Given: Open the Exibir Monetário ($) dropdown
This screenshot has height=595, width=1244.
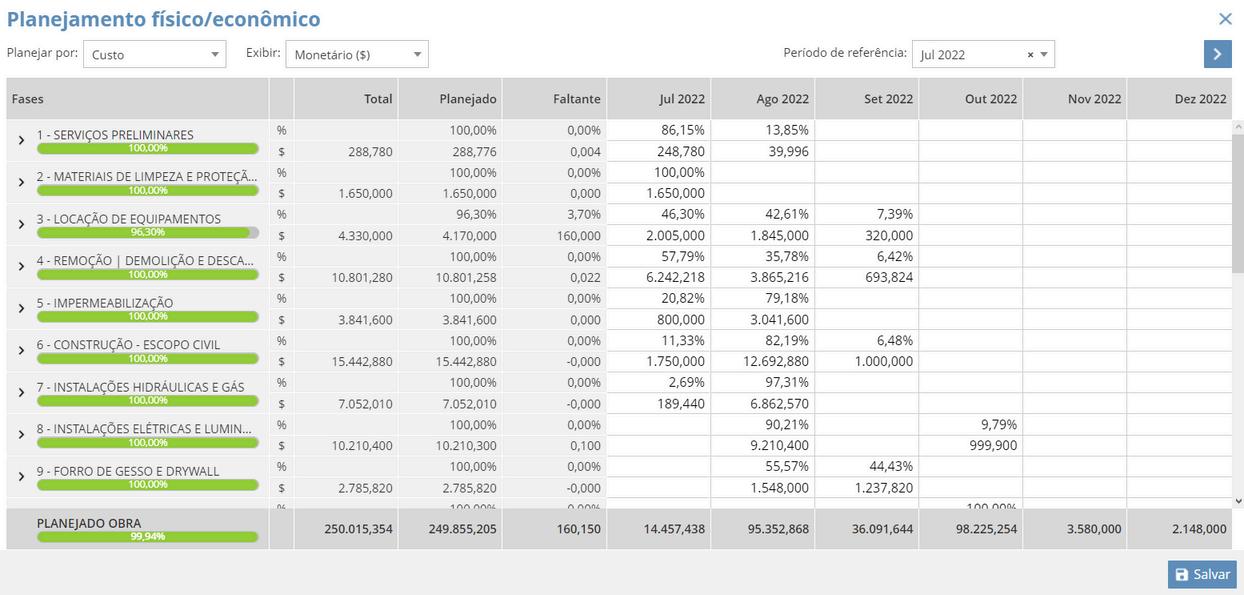Looking at the screenshot, I should click(x=357, y=55).
